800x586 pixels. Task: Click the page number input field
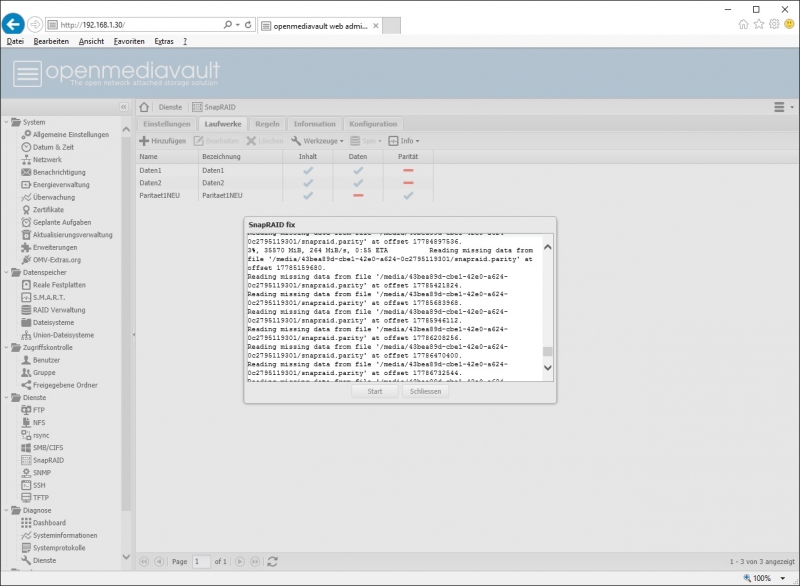201,562
